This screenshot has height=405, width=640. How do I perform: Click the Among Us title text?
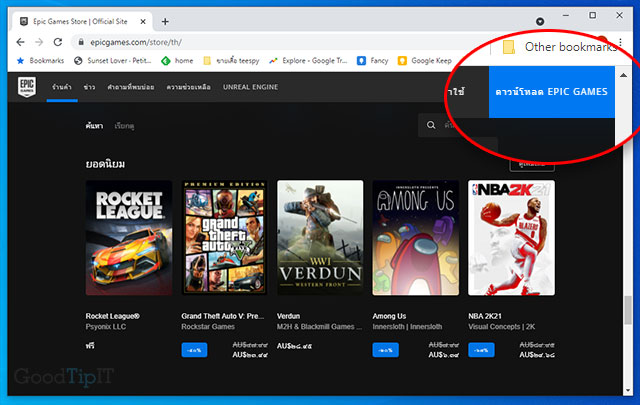[389, 316]
